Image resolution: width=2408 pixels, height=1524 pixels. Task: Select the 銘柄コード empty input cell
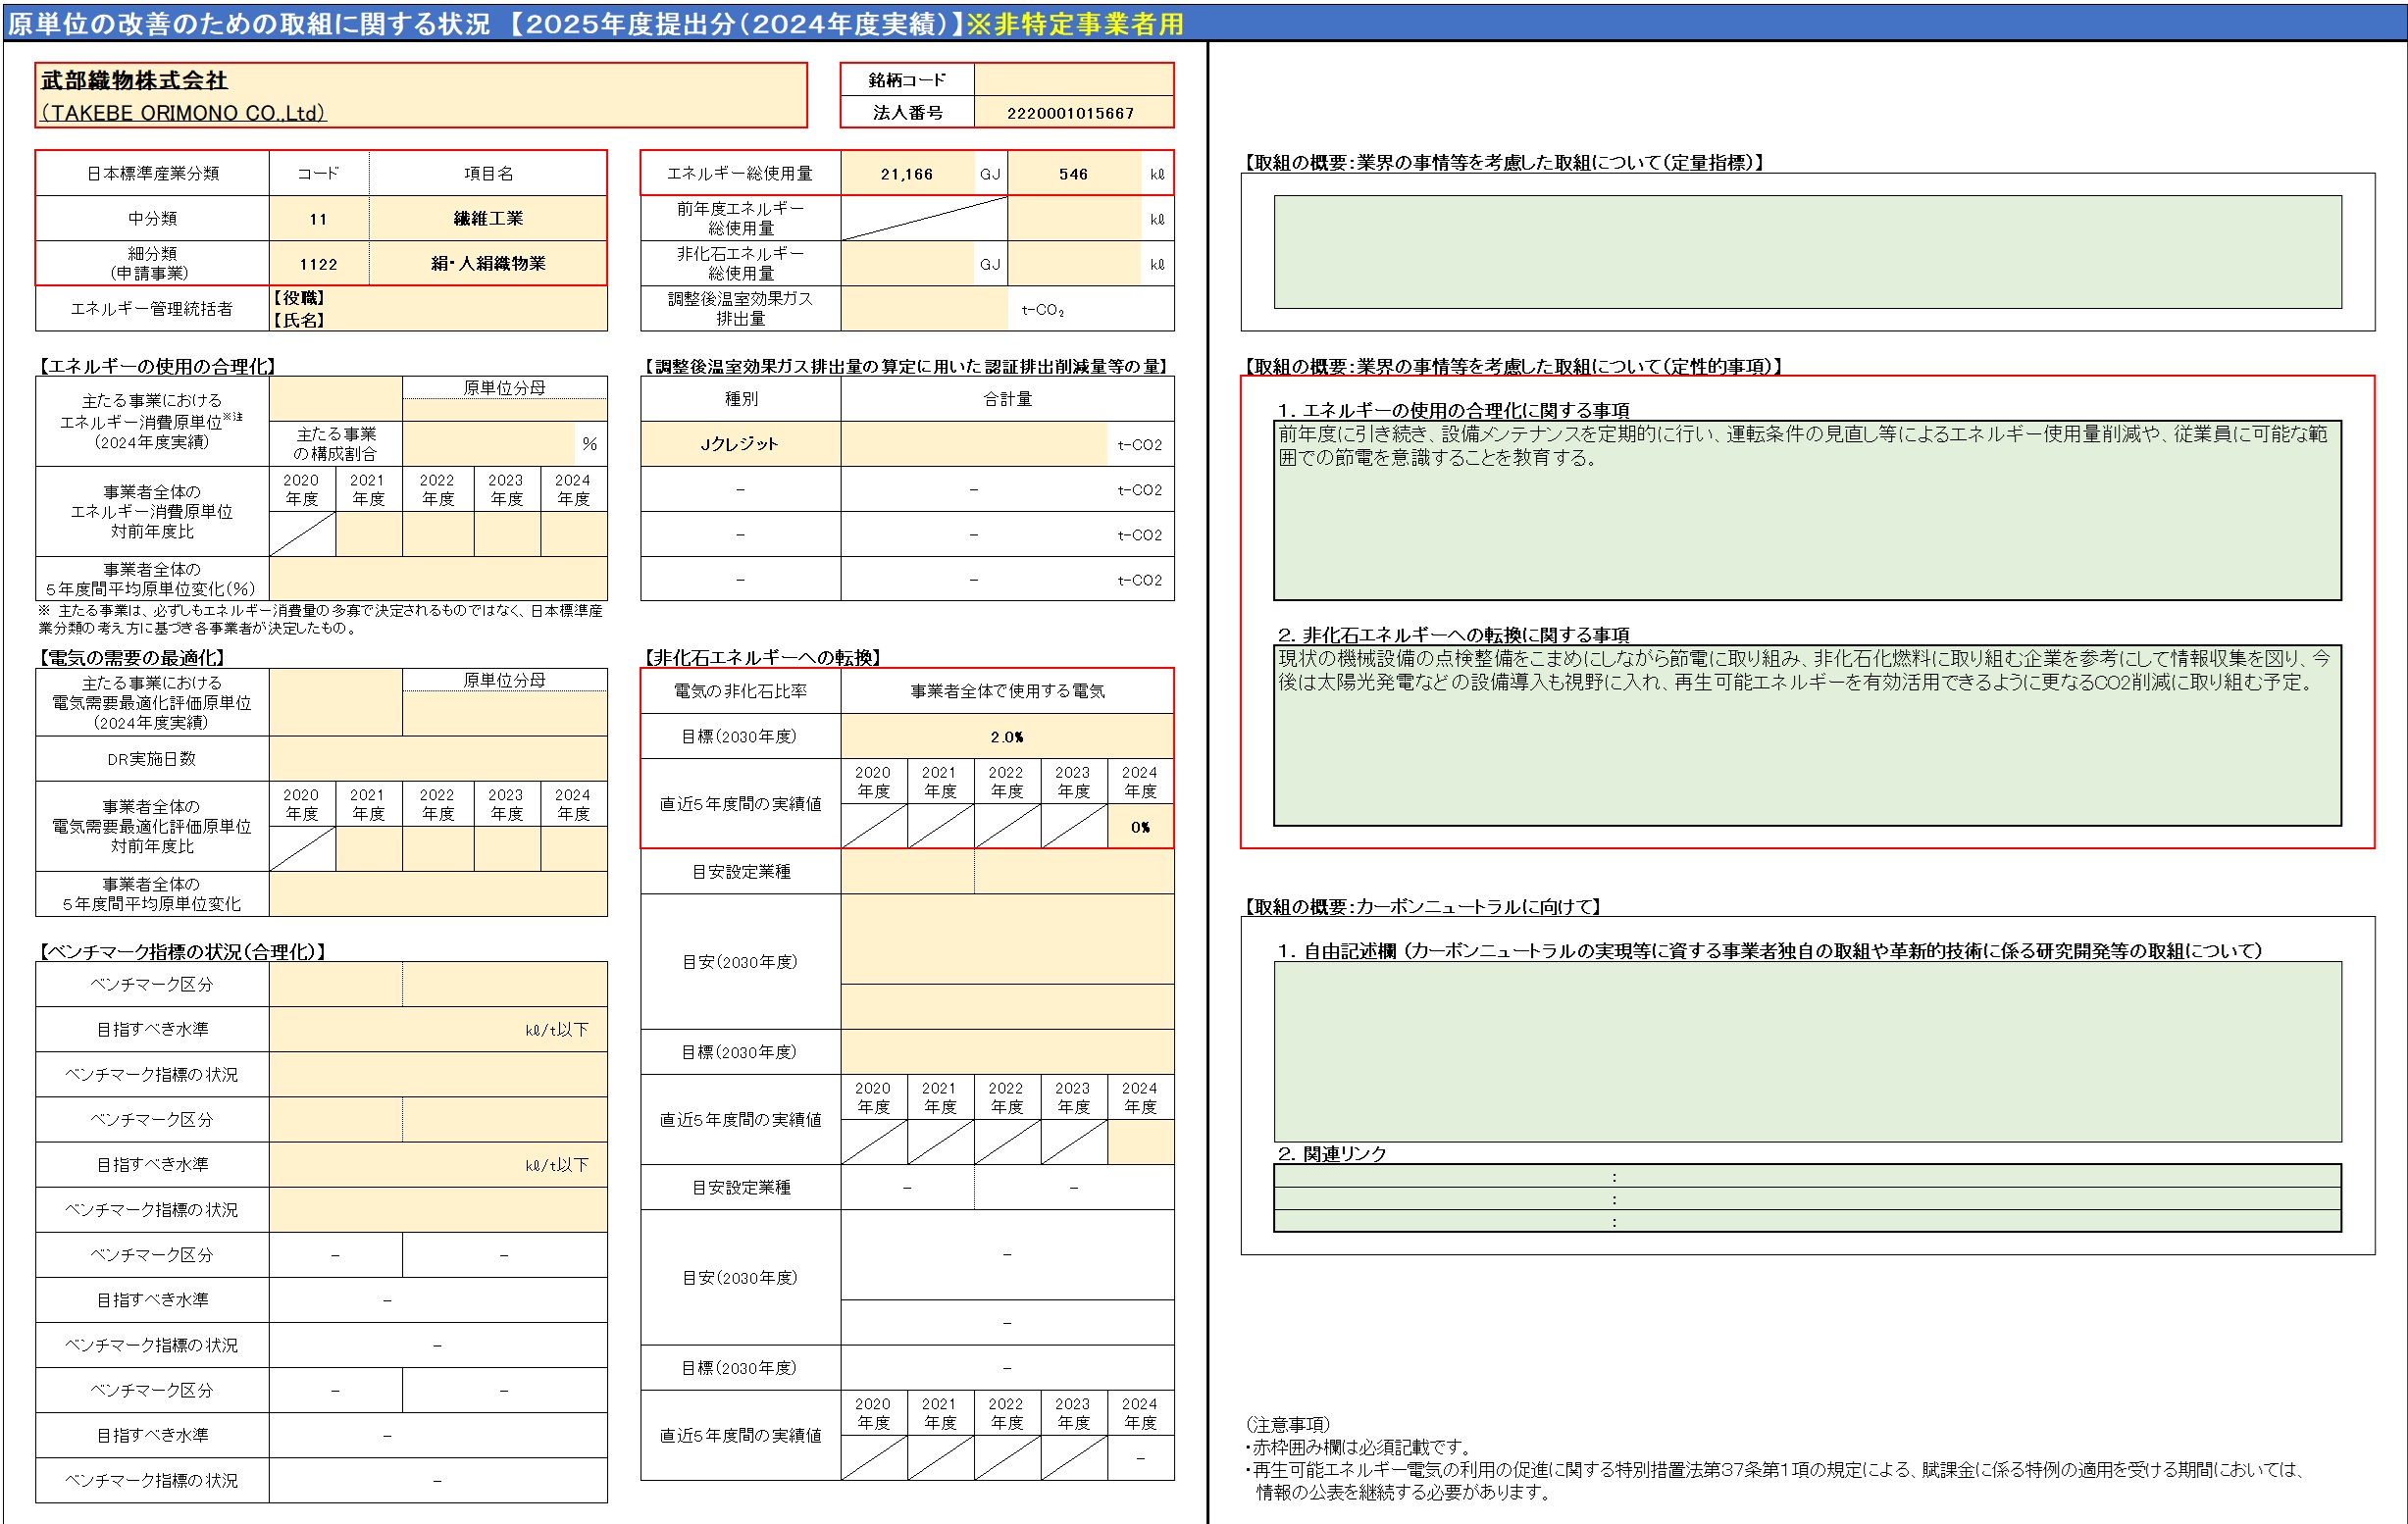coord(1073,79)
